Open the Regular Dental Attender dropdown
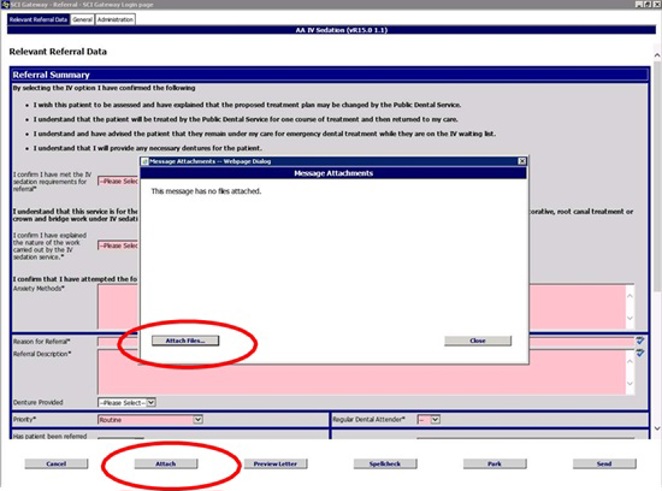This screenshot has width=662, height=491. tap(429, 420)
